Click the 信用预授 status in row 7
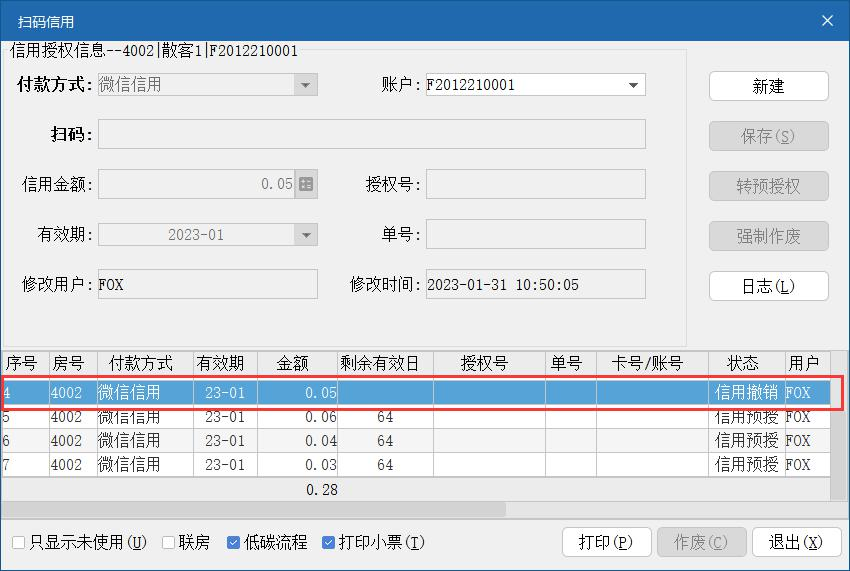The width and height of the screenshot is (850, 571). (746, 464)
